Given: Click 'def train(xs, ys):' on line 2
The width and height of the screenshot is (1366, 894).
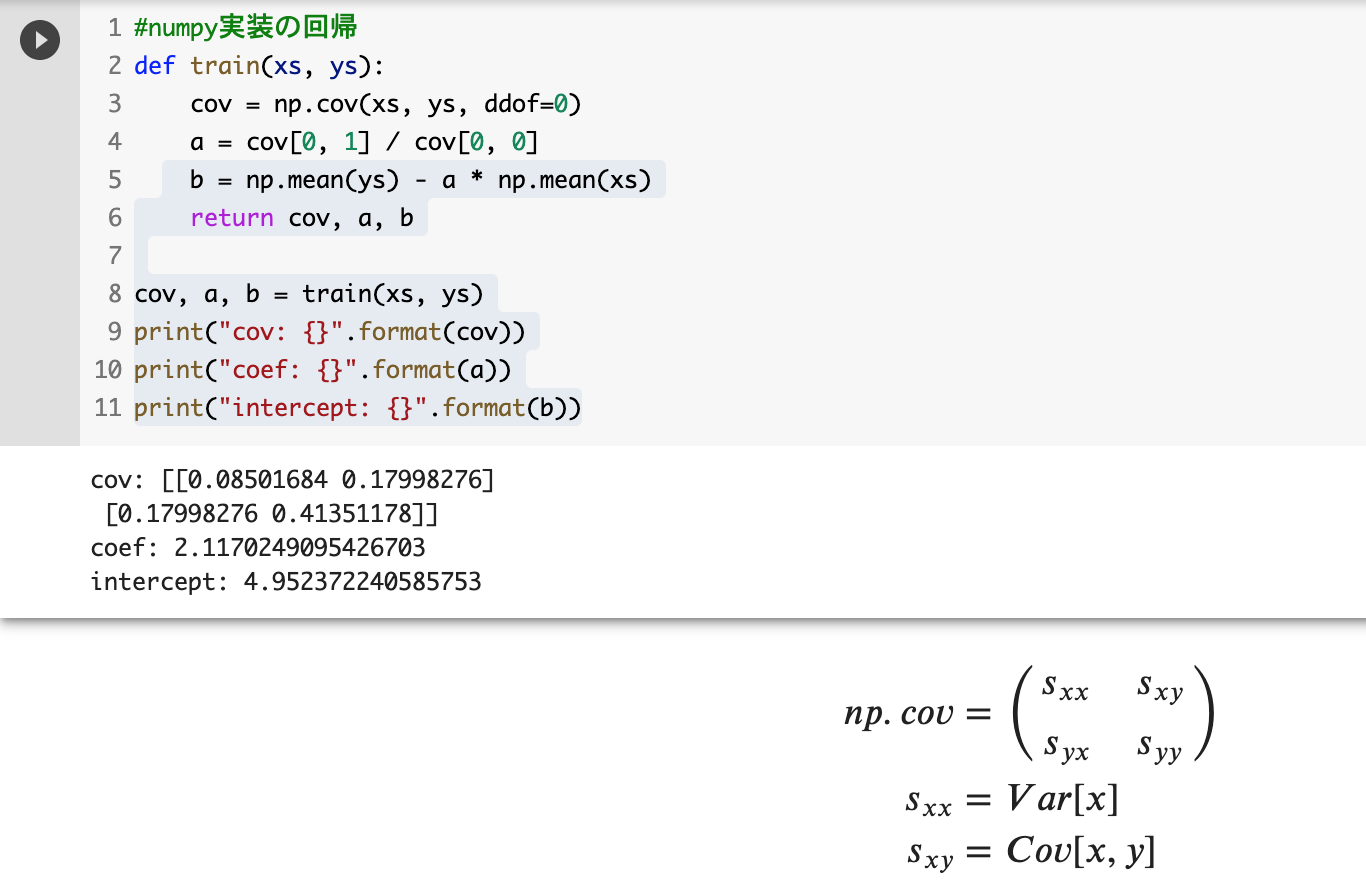Looking at the screenshot, I should (259, 66).
